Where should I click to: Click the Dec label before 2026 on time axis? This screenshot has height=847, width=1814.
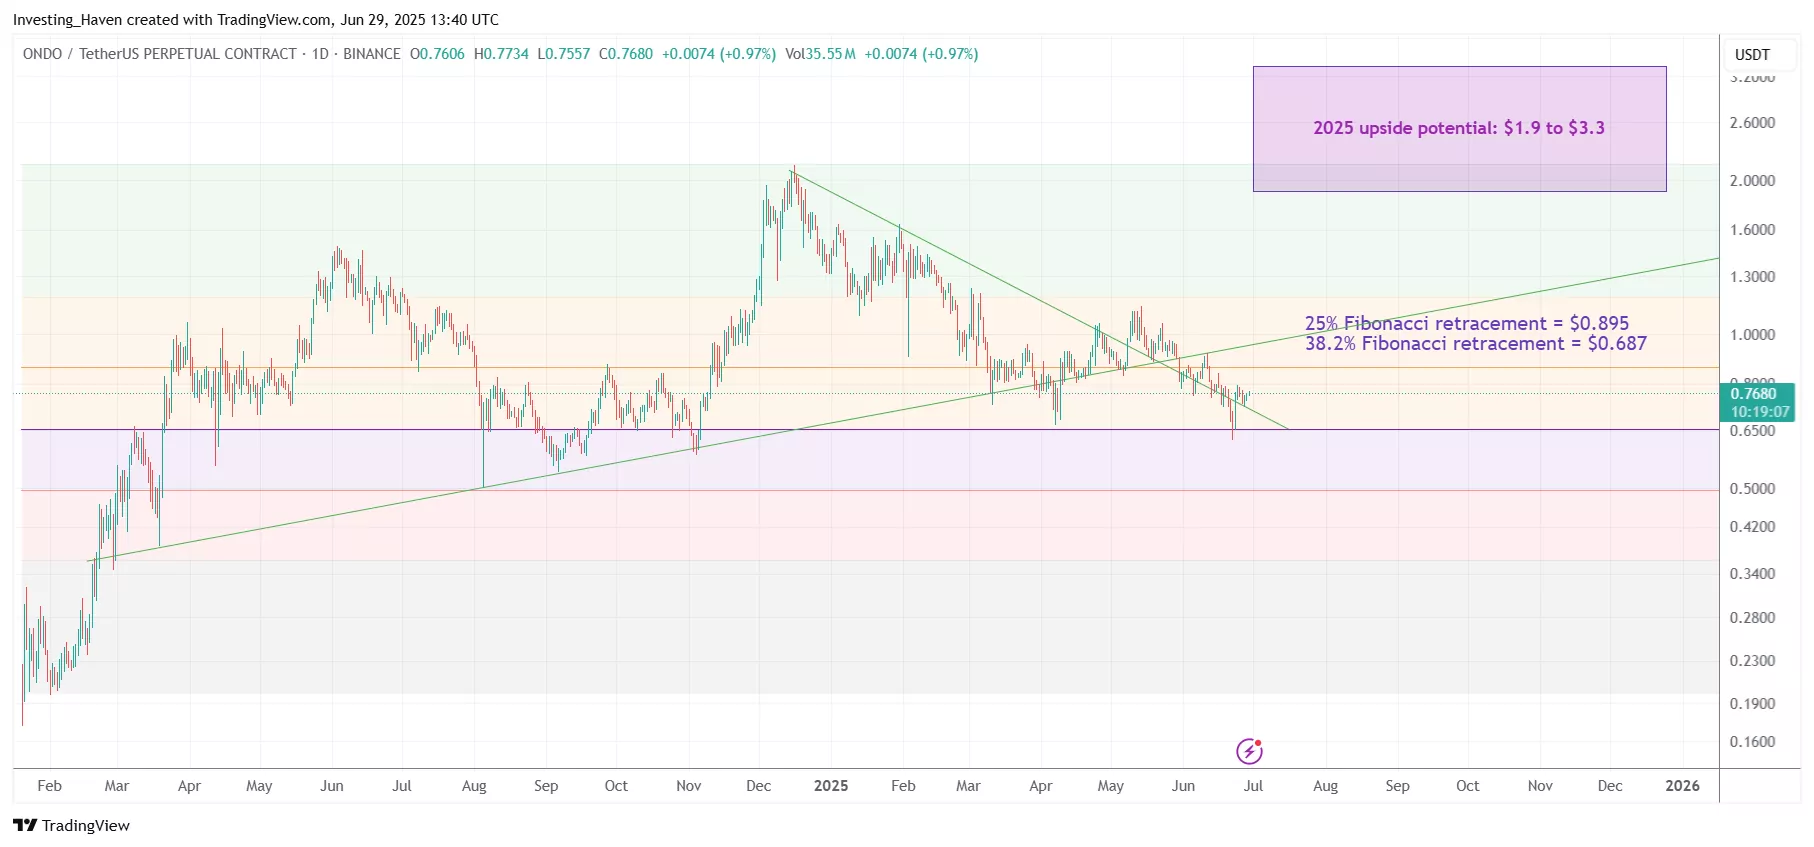tap(1610, 786)
